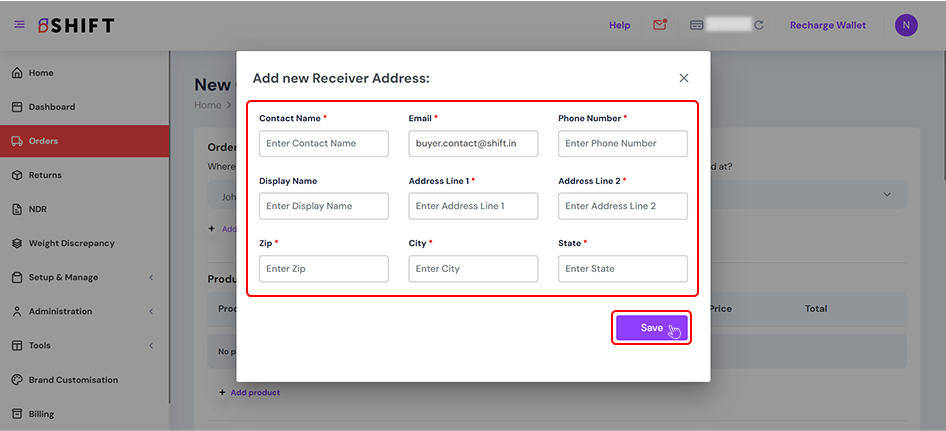Go to the Returns menu item

(x=45, y=175)
